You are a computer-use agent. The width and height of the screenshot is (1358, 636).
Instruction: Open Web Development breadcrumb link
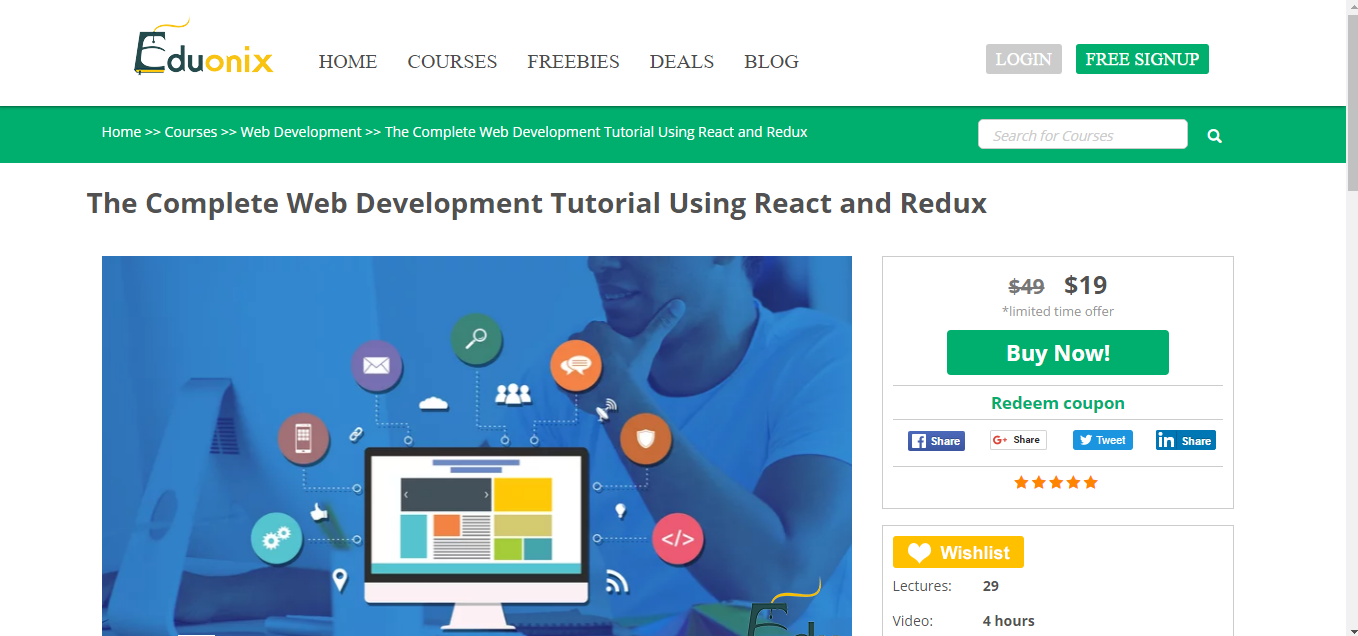(x=301, y=132)
